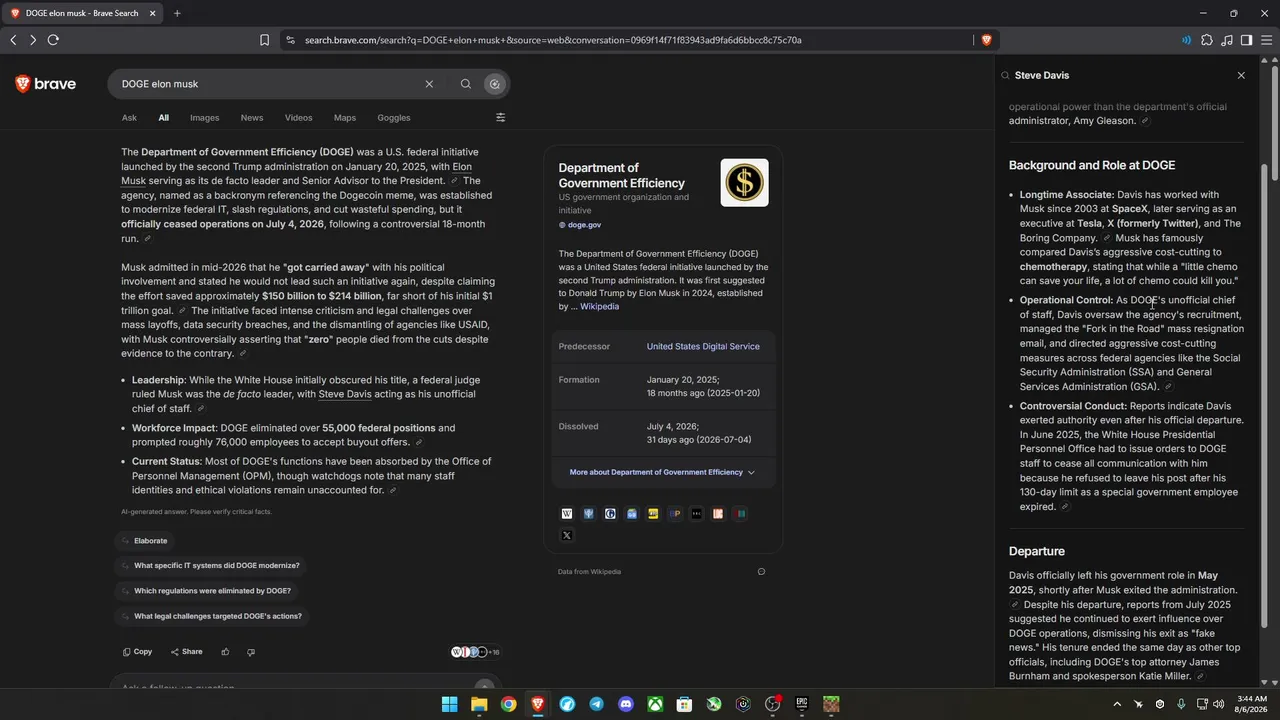Open the Extensions puzzle icon

coord(1207,40)
